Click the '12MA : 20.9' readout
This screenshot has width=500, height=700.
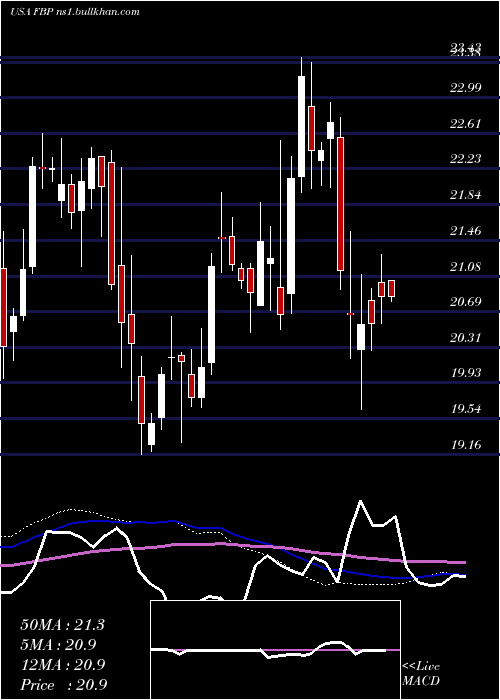tap(62, 665)
